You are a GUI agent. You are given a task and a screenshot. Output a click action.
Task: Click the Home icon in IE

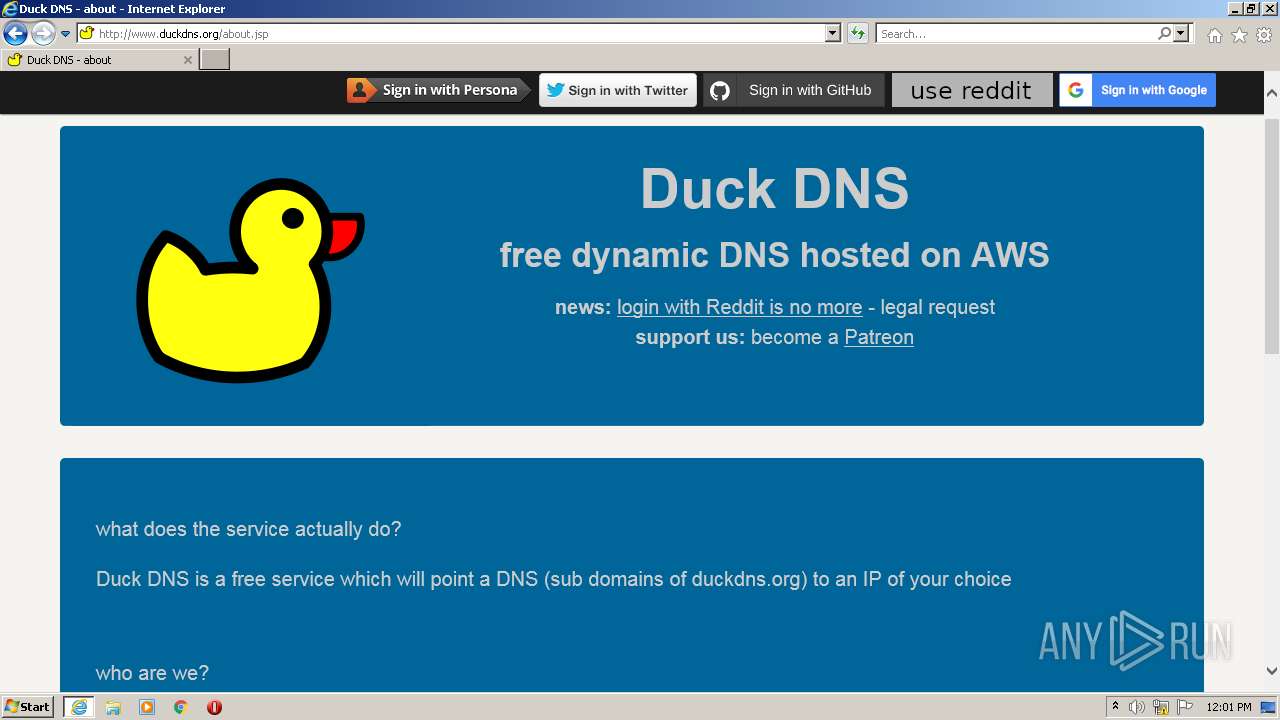(1214, 35)
